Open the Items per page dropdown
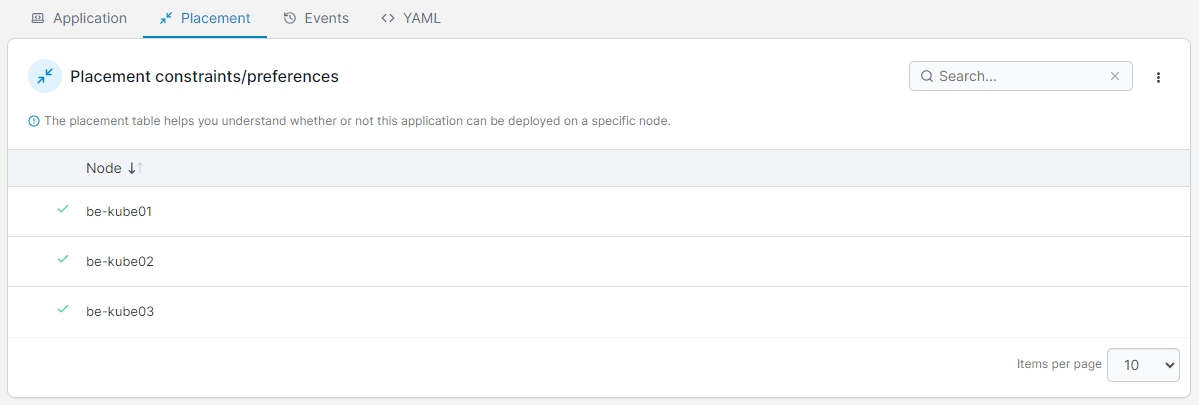Screen dimensions: 1199x405 coord(1143,365)
